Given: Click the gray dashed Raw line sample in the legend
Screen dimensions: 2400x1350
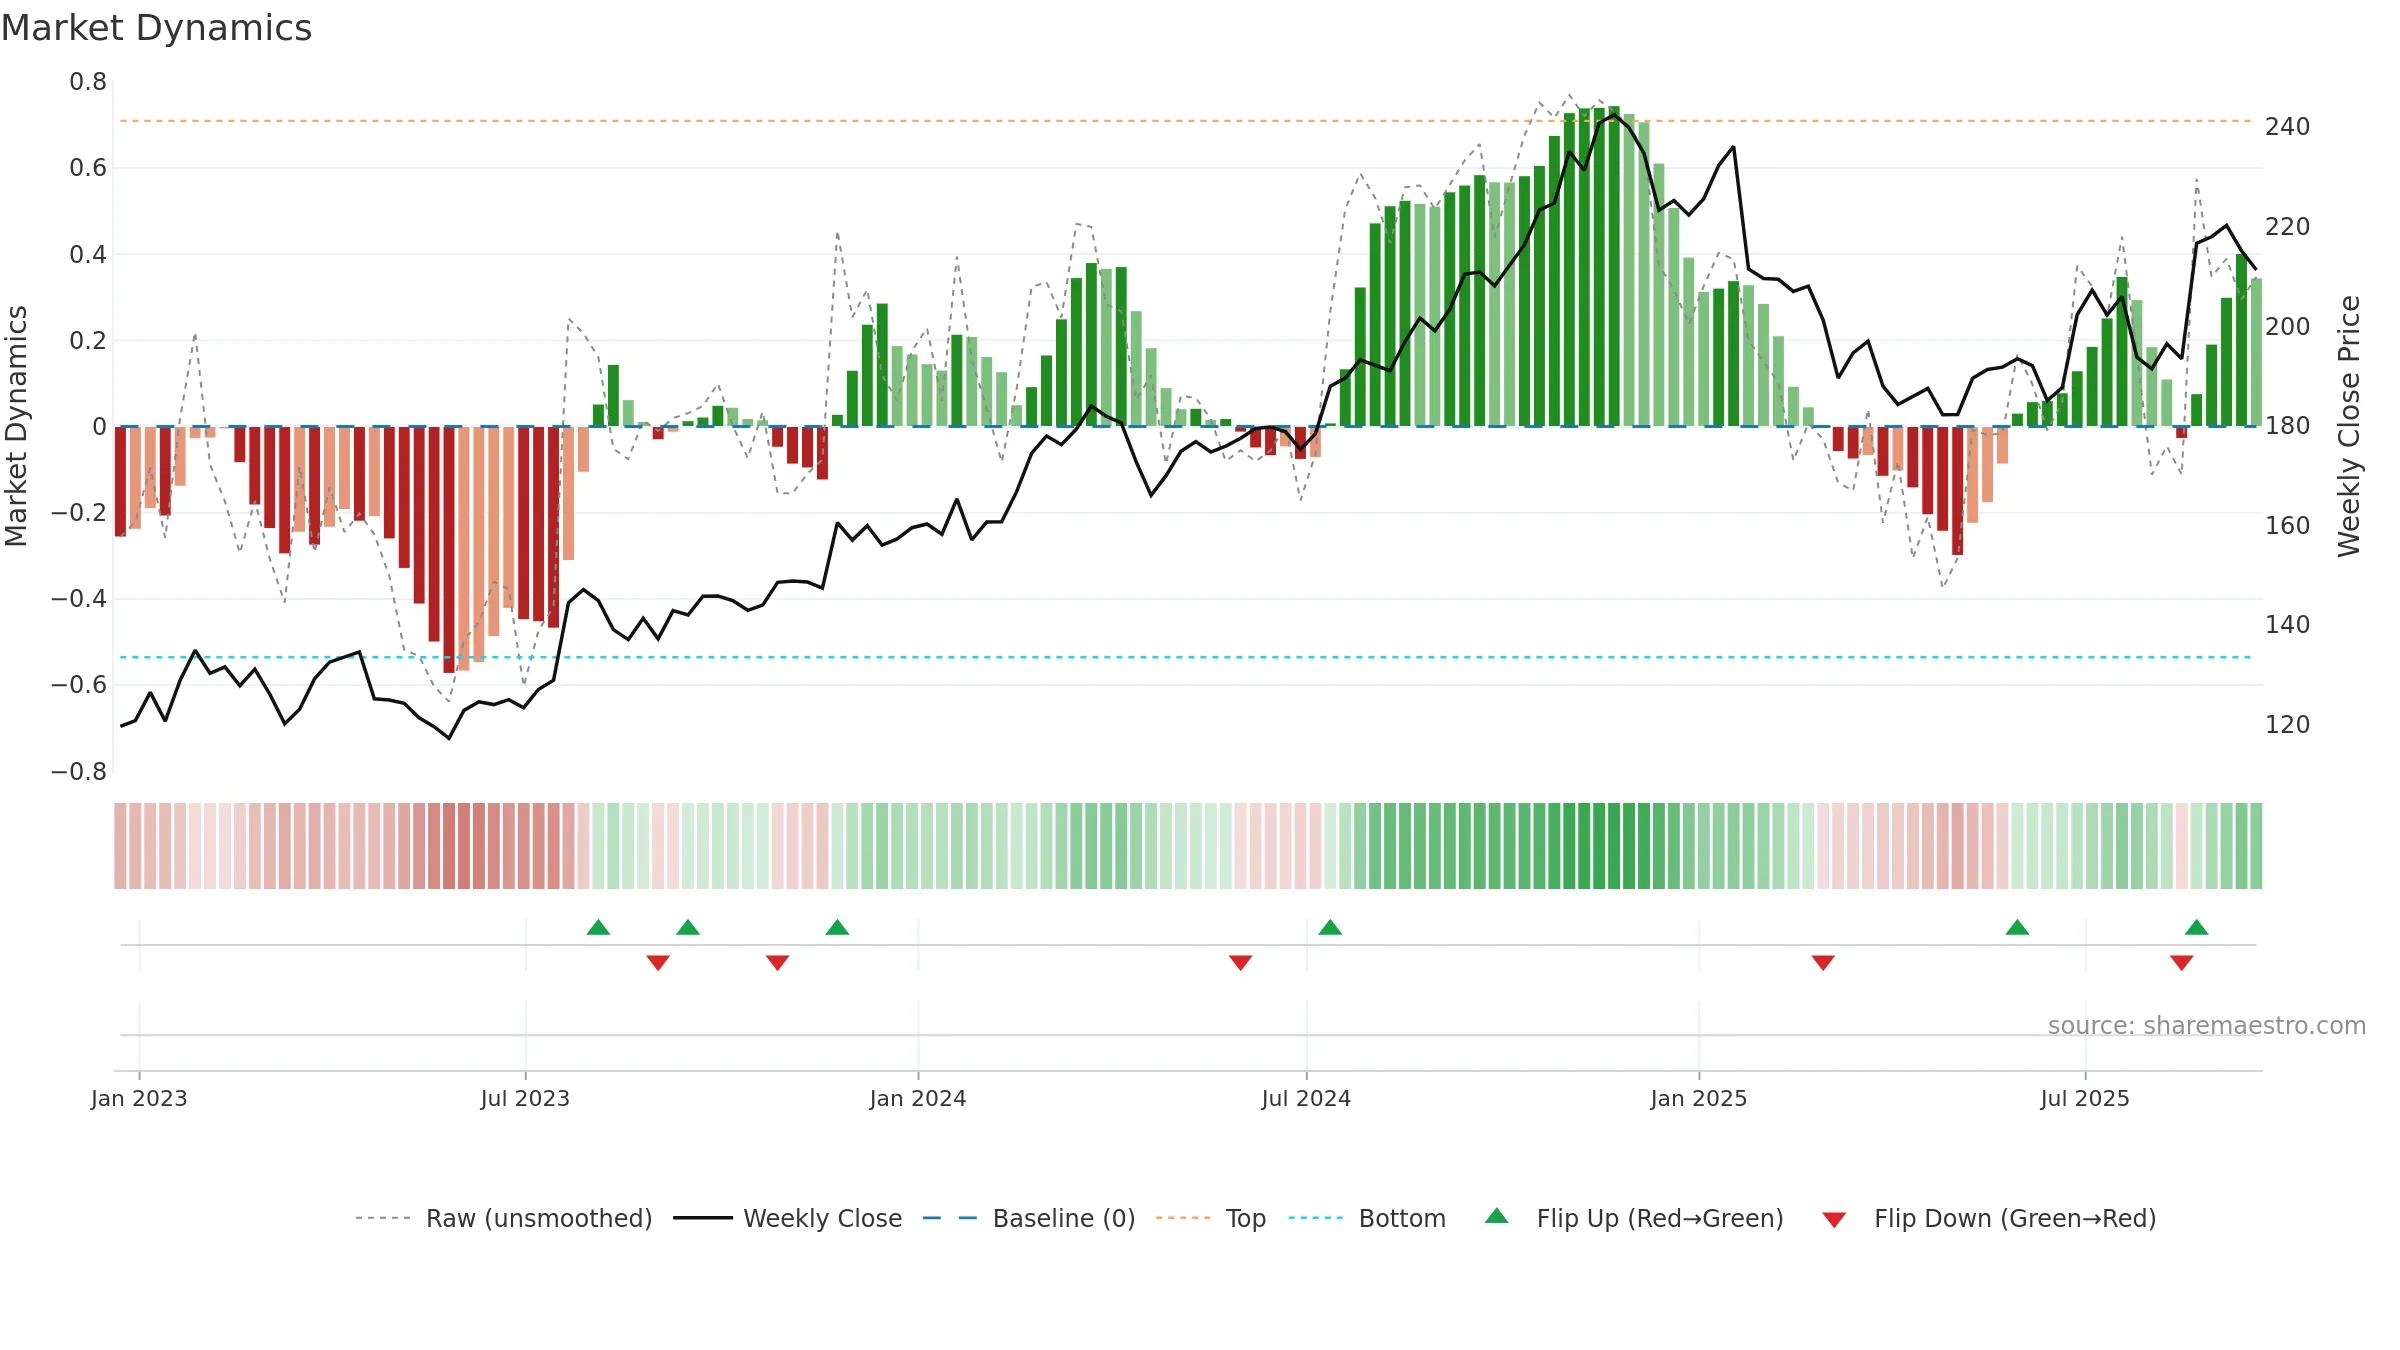Looking at the screenshot, I should [x=383, y=1218].
